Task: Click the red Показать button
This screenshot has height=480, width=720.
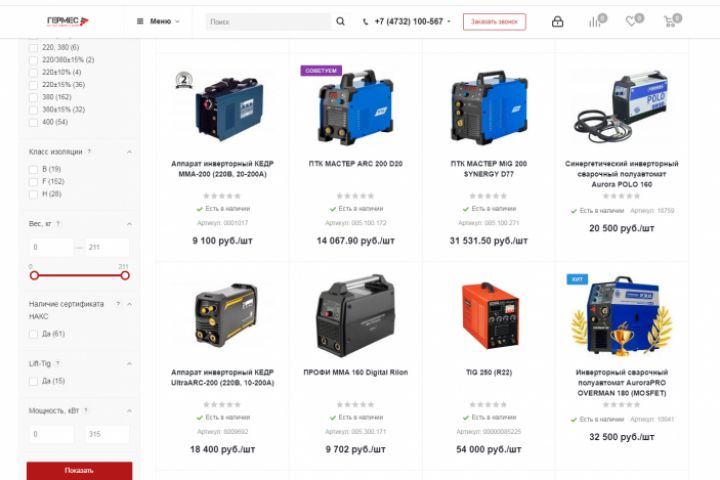Action: tap(79, 470)
